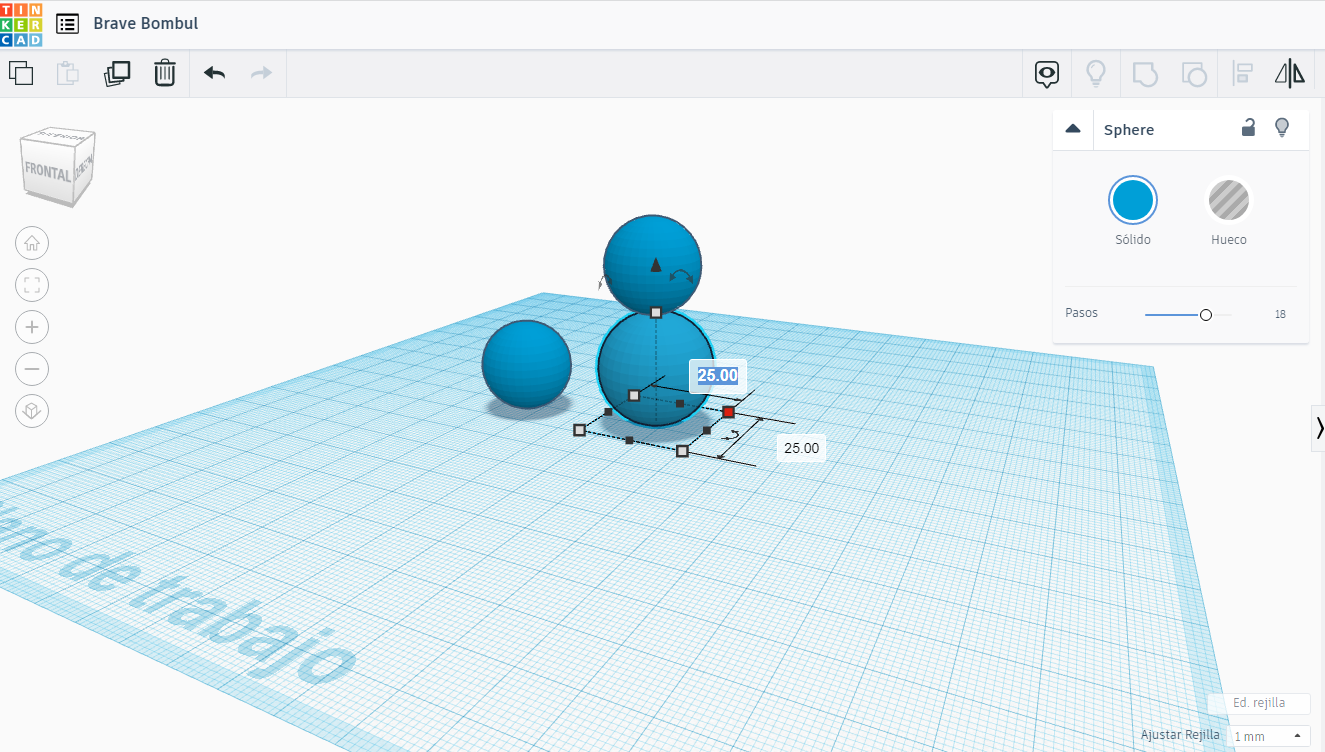Click the Mirror tool icon
Viewport: 1325px width, 752px height.
[1290, 73]
